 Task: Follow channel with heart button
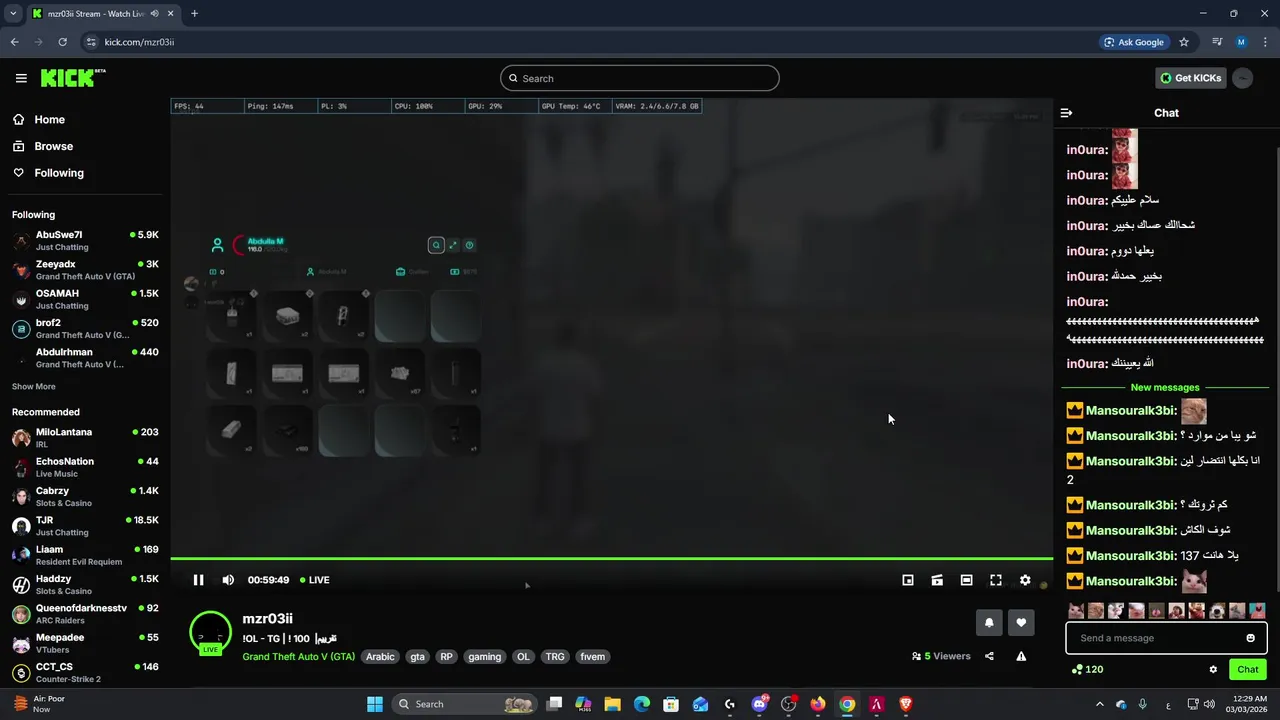pyautogui.click(x=1021, y=622)
